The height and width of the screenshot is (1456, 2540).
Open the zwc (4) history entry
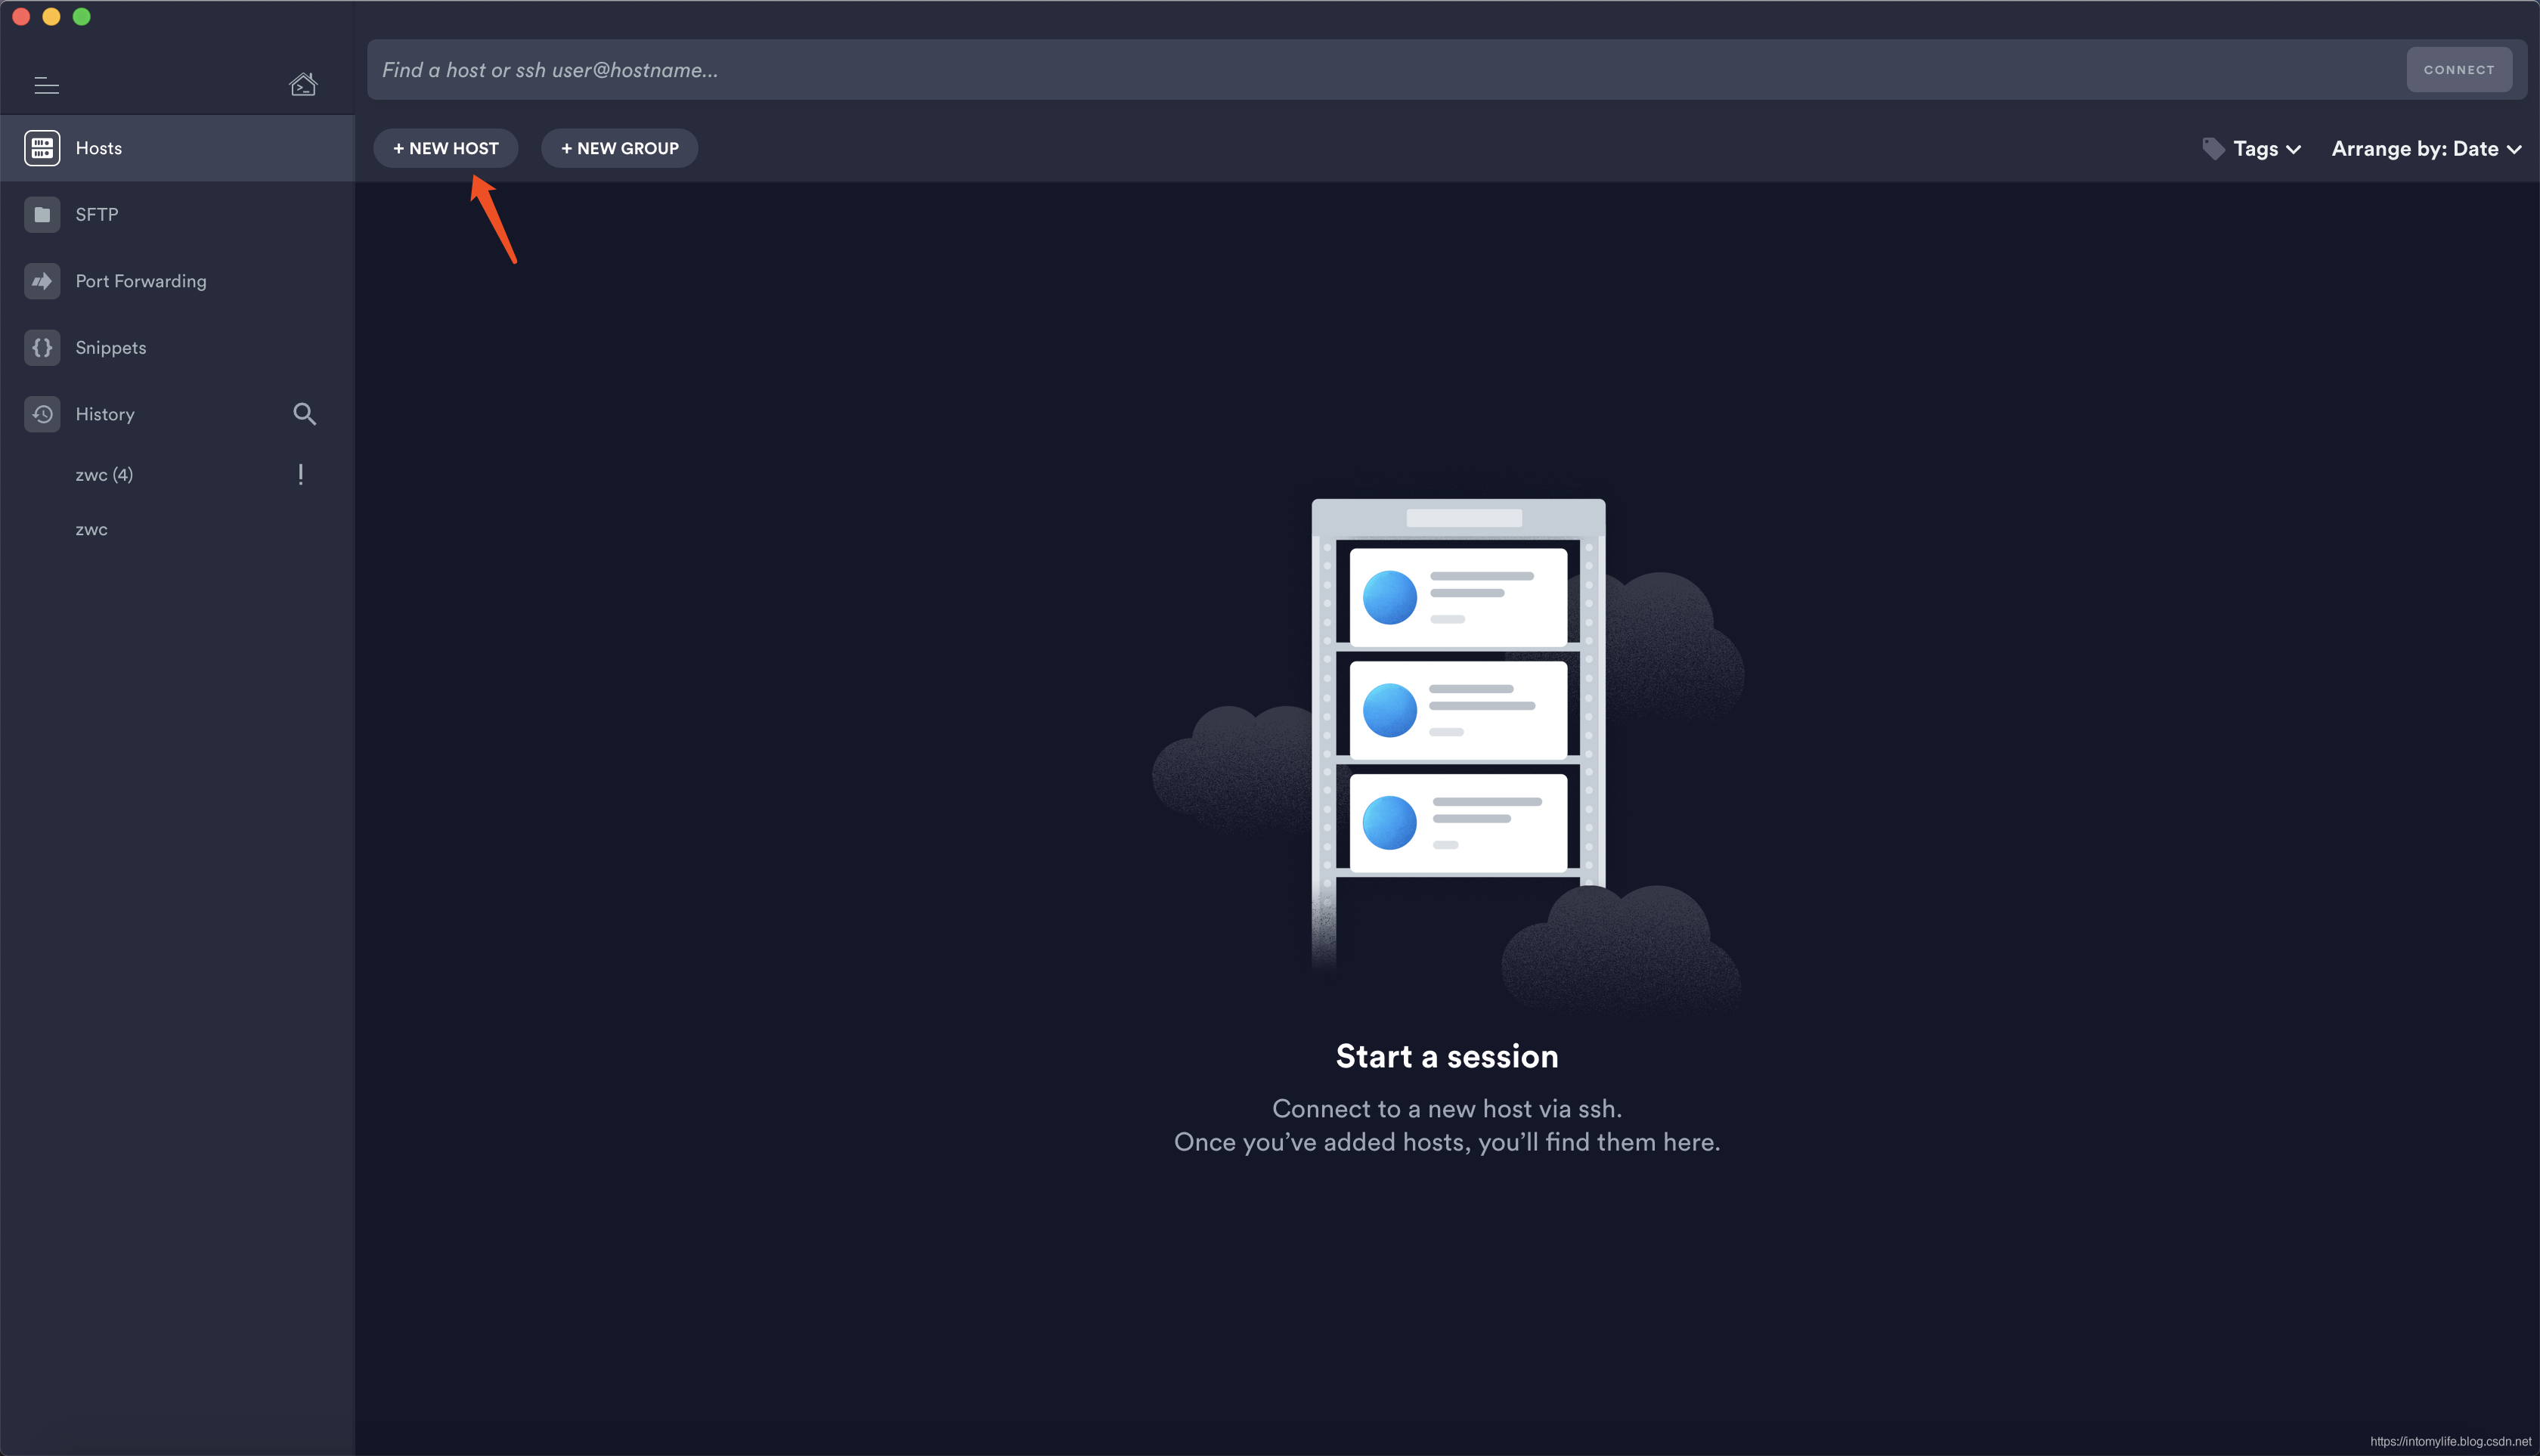point(104,475)
